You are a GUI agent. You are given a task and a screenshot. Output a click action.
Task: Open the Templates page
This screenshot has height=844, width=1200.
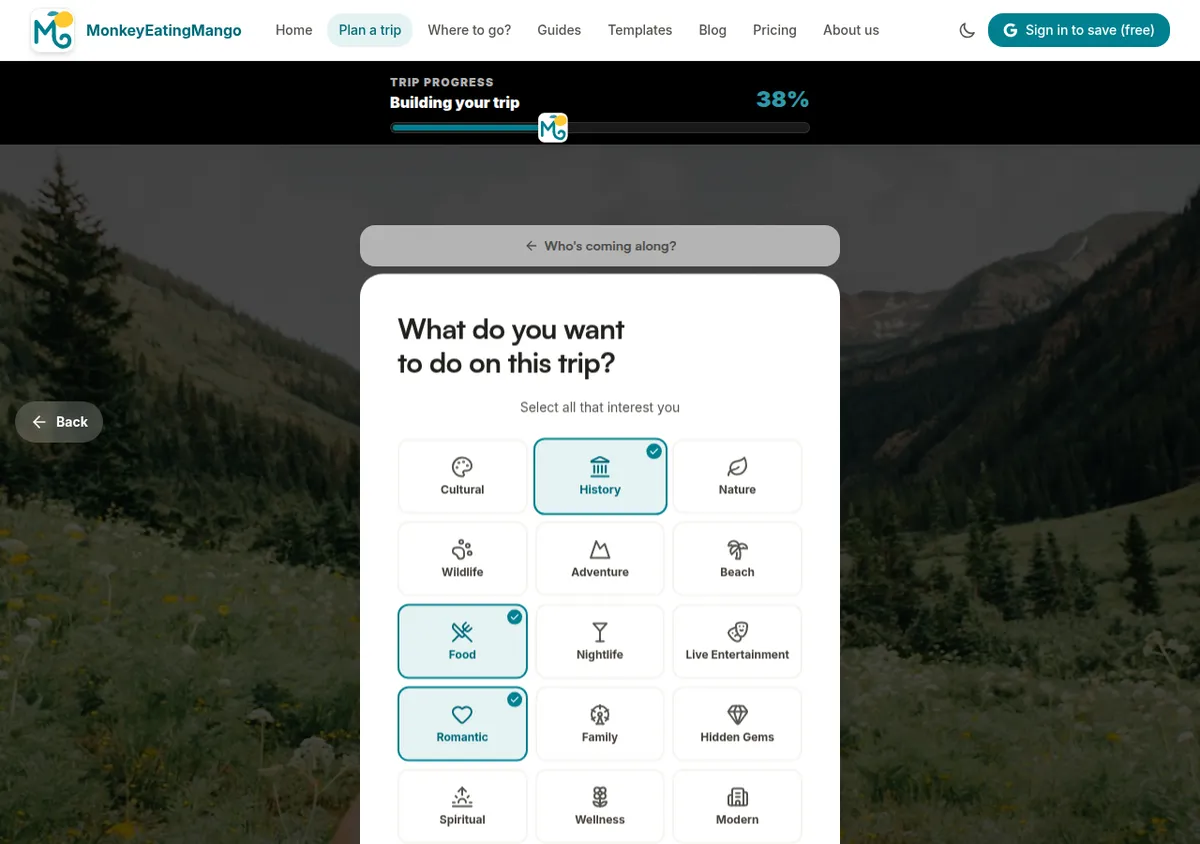[640, 30]
